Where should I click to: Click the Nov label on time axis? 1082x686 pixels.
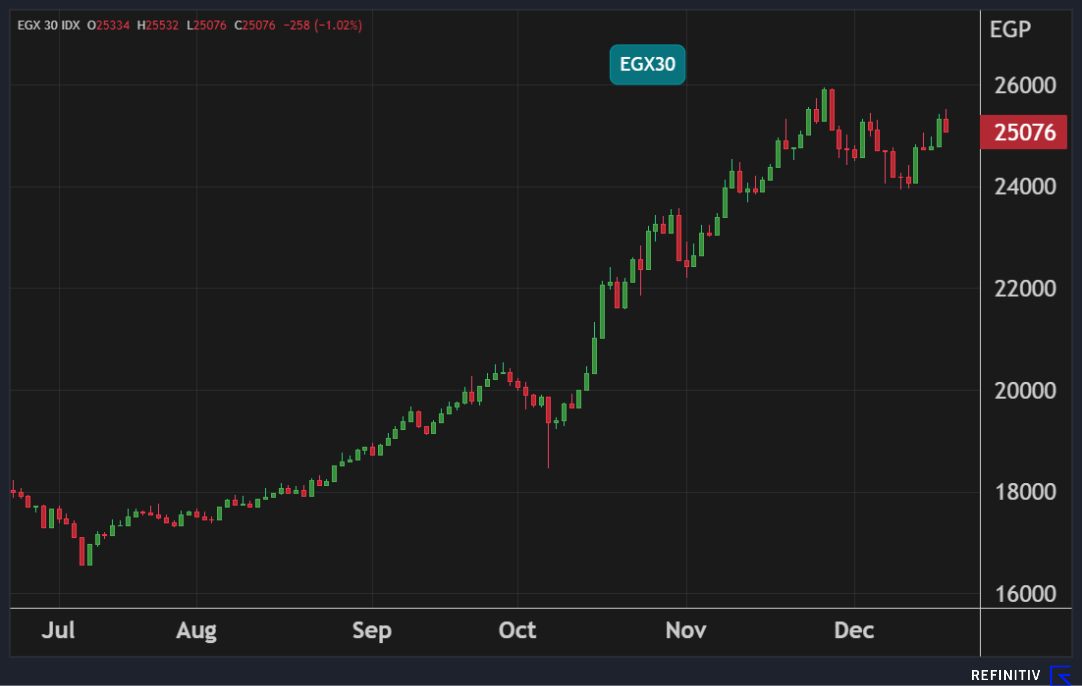tap(686, 631)
